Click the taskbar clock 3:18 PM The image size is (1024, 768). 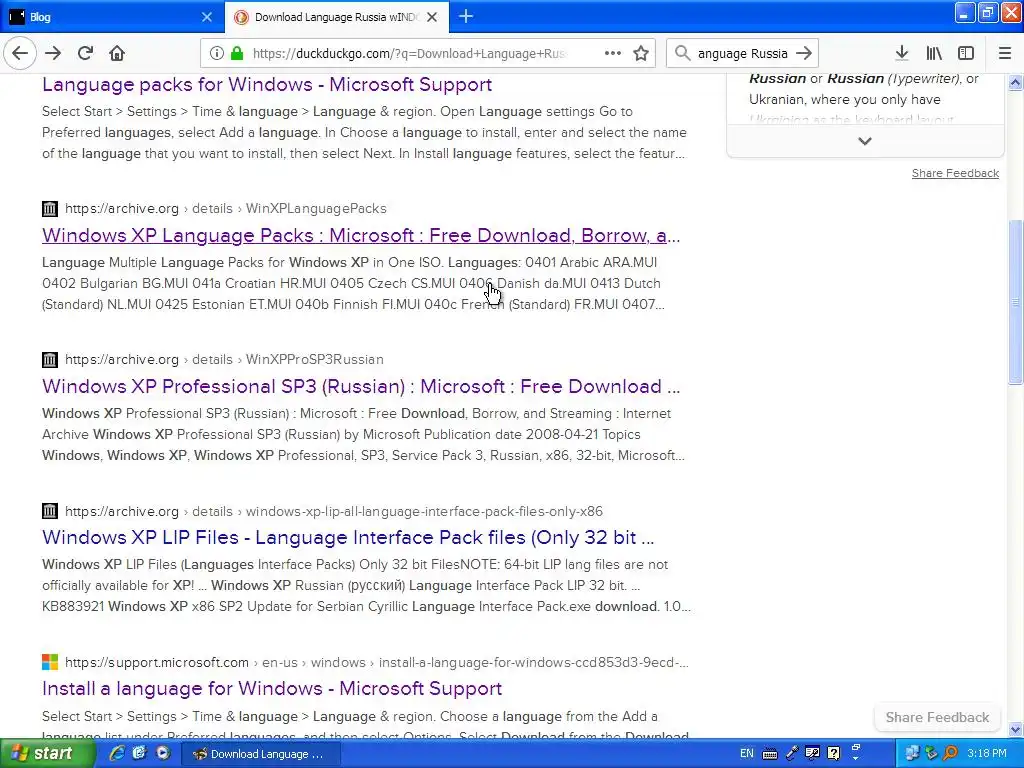tap(987, 754)
